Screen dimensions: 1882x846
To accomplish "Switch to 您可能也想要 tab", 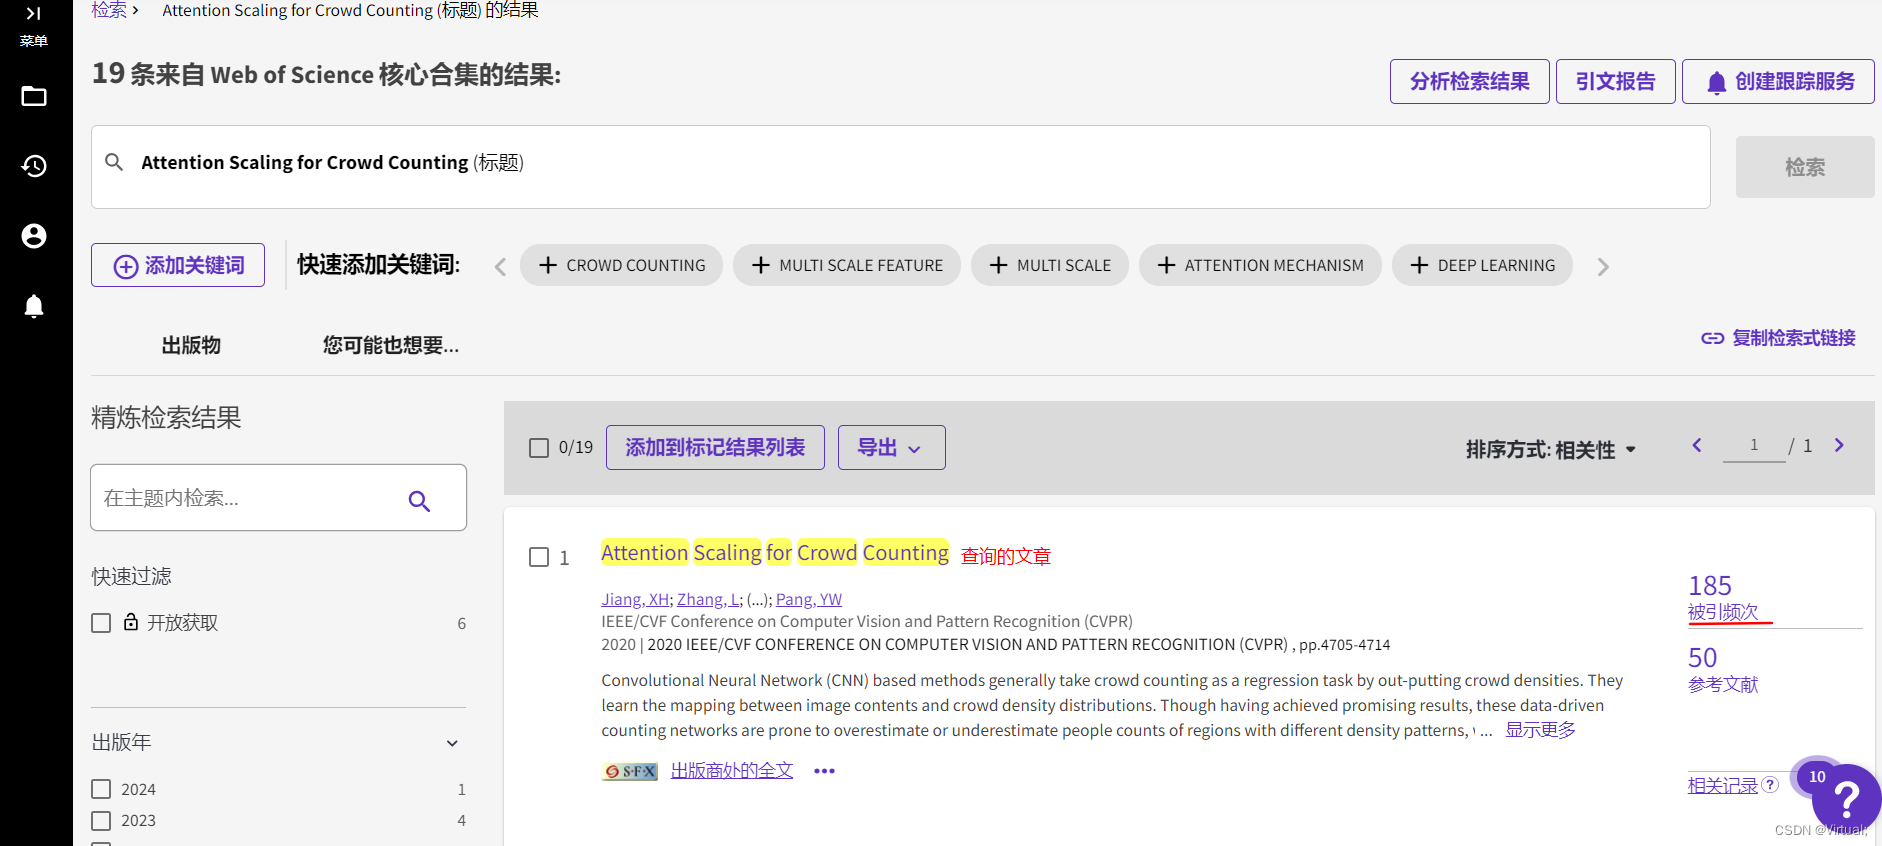I will pos(391,346).
